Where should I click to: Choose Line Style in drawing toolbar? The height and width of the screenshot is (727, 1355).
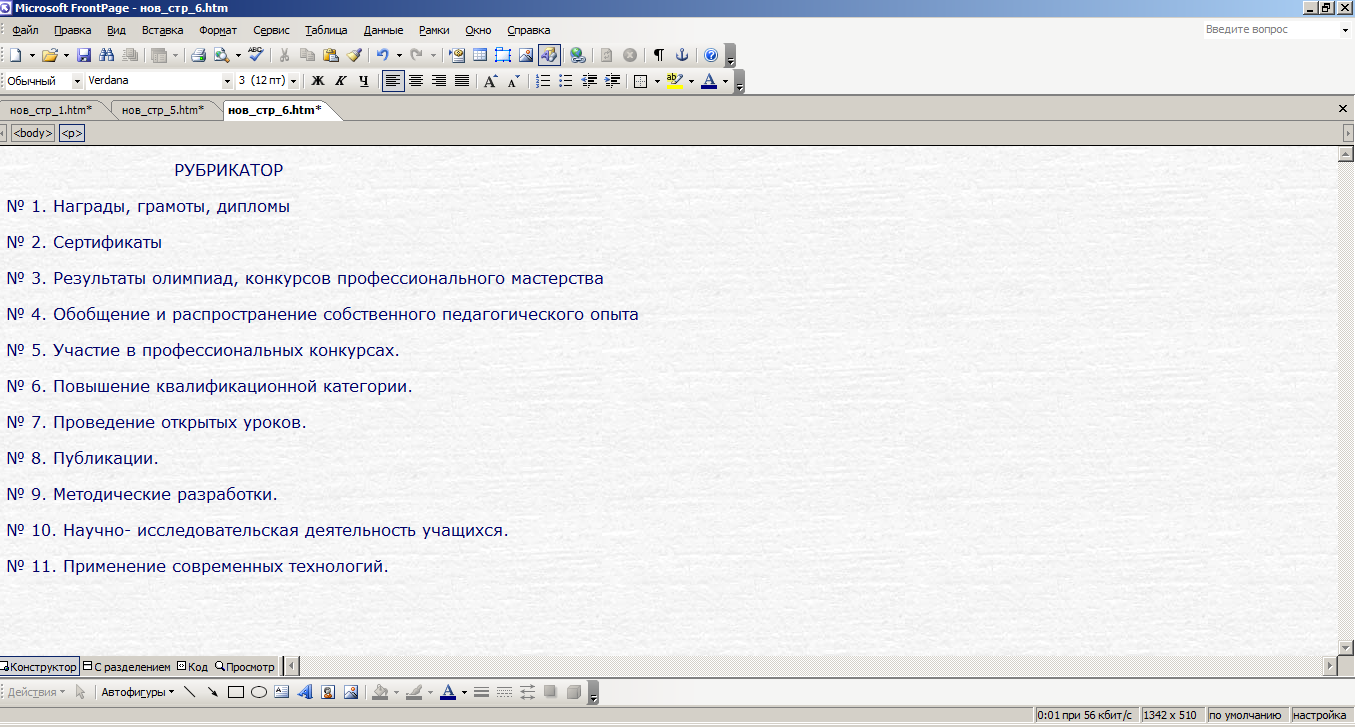coord(481,692)
